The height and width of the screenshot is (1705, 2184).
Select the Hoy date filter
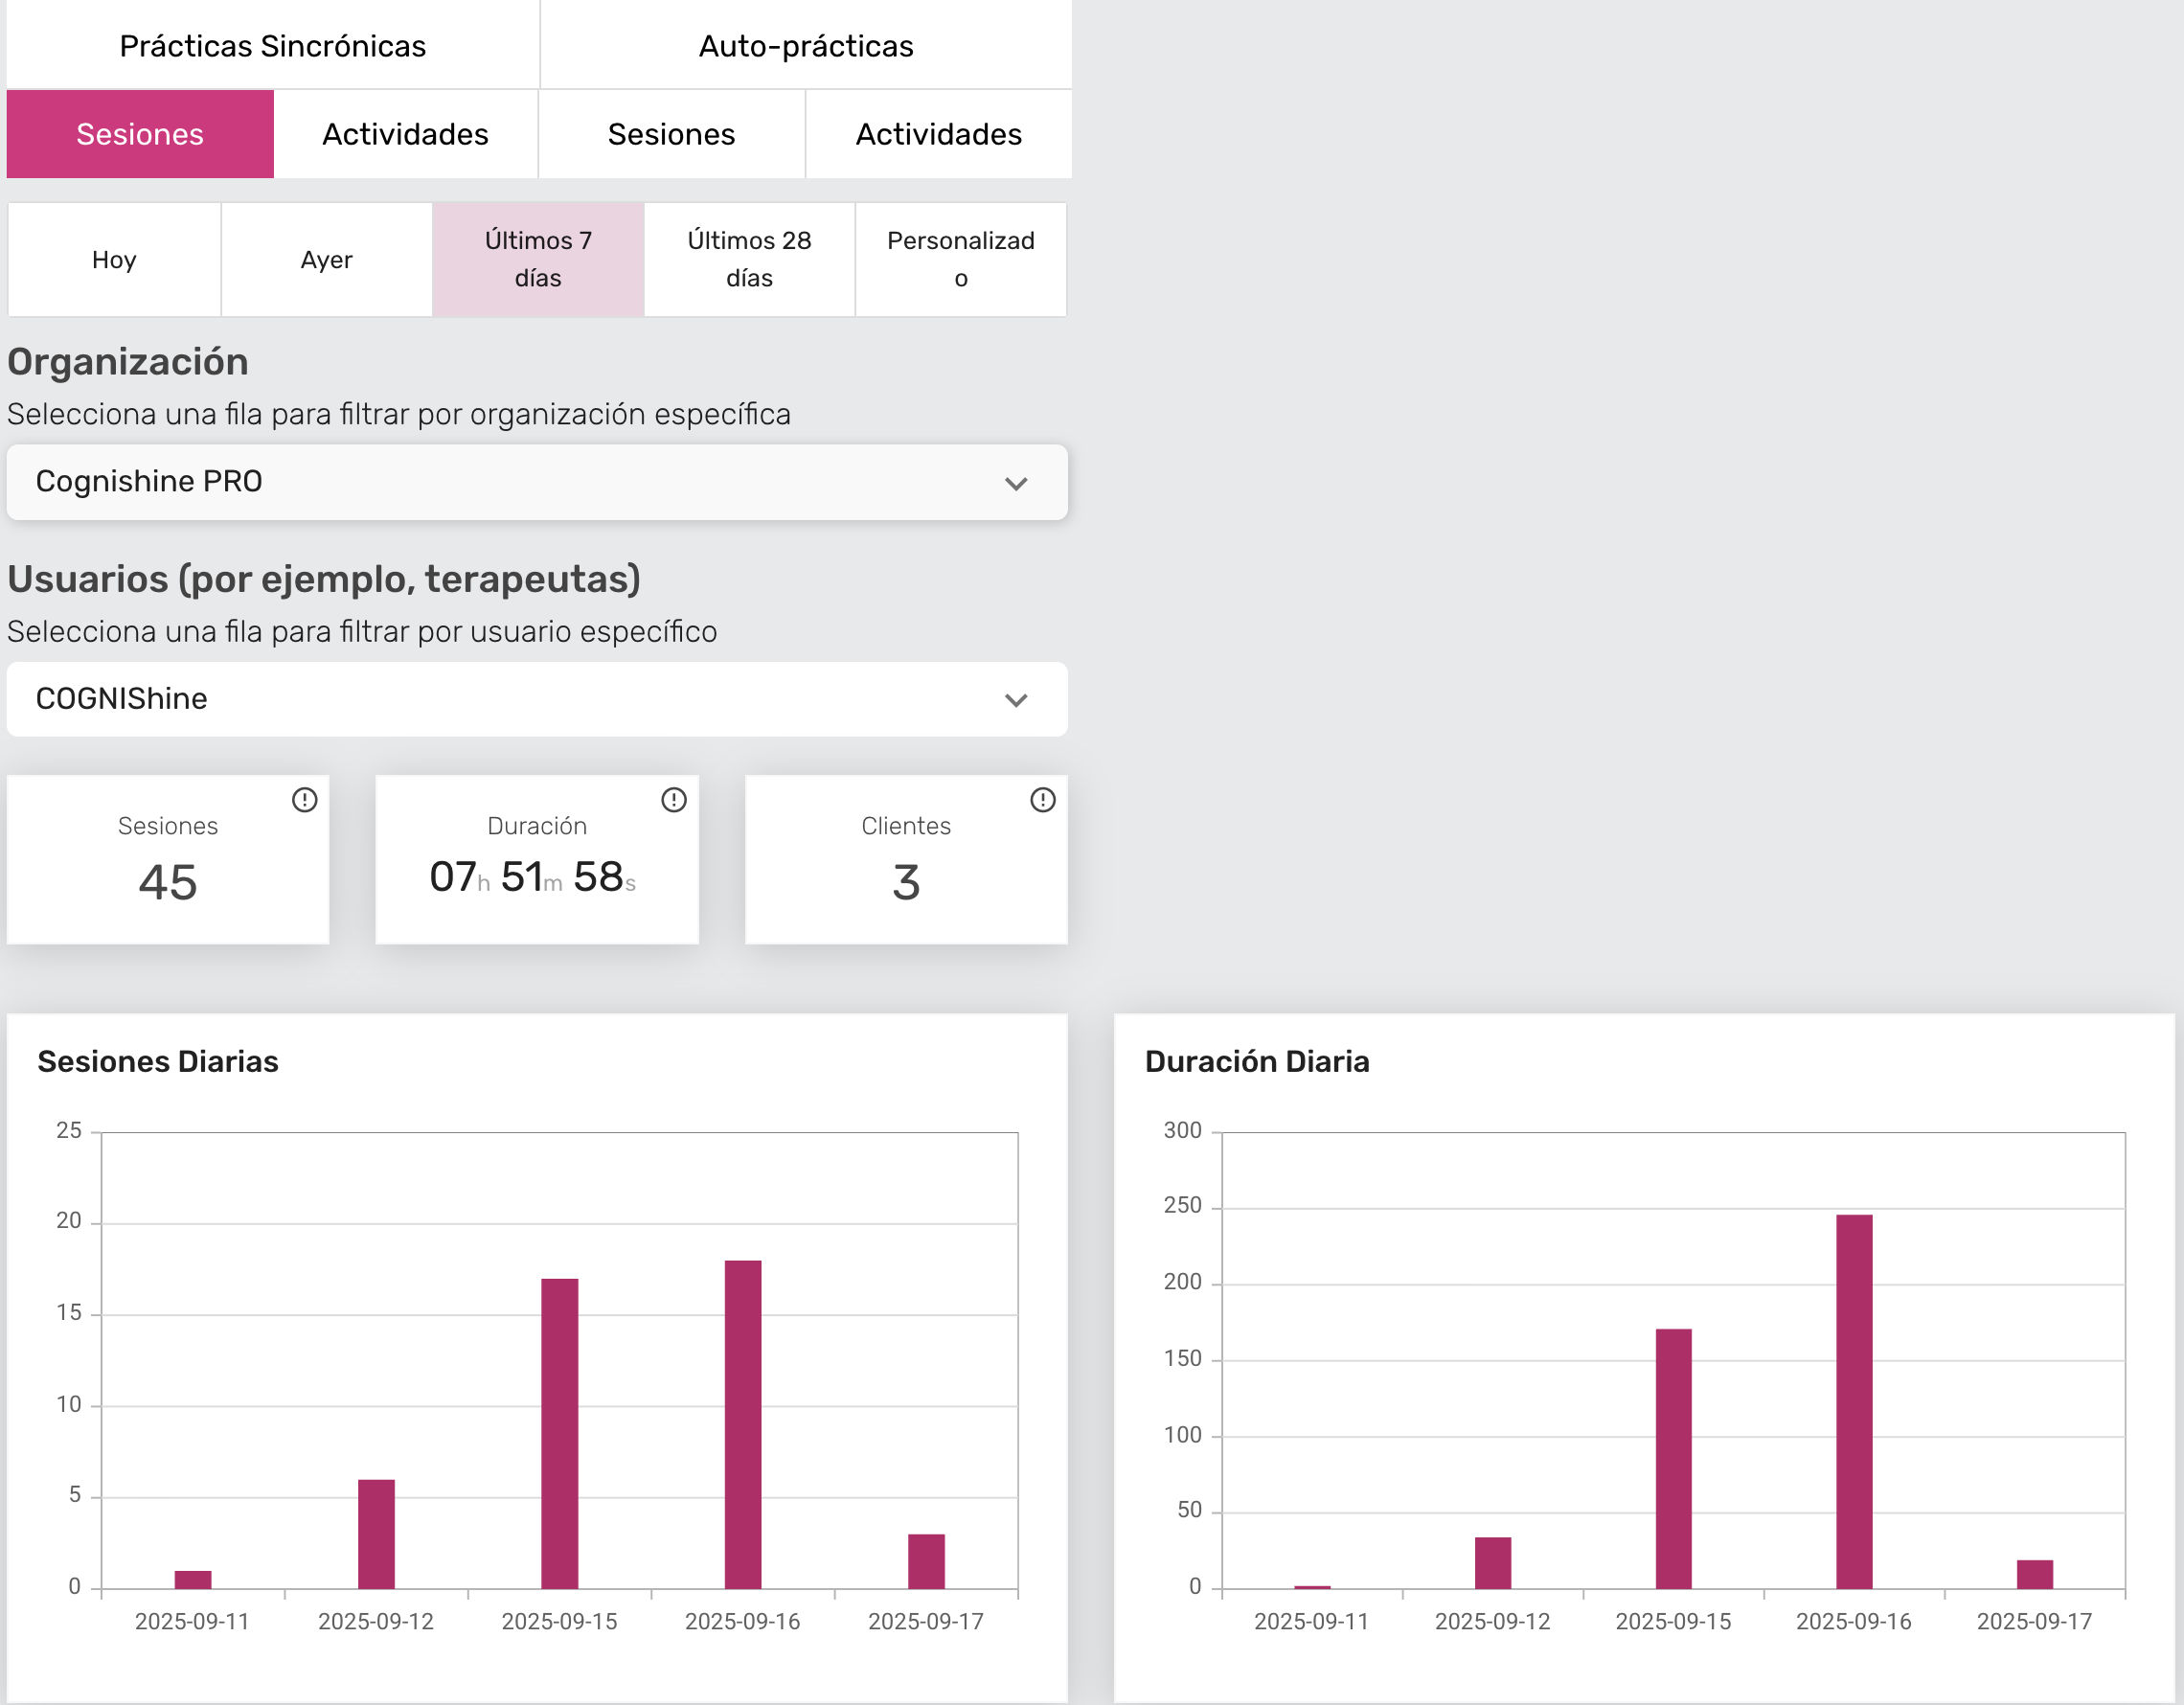[114, 260]
